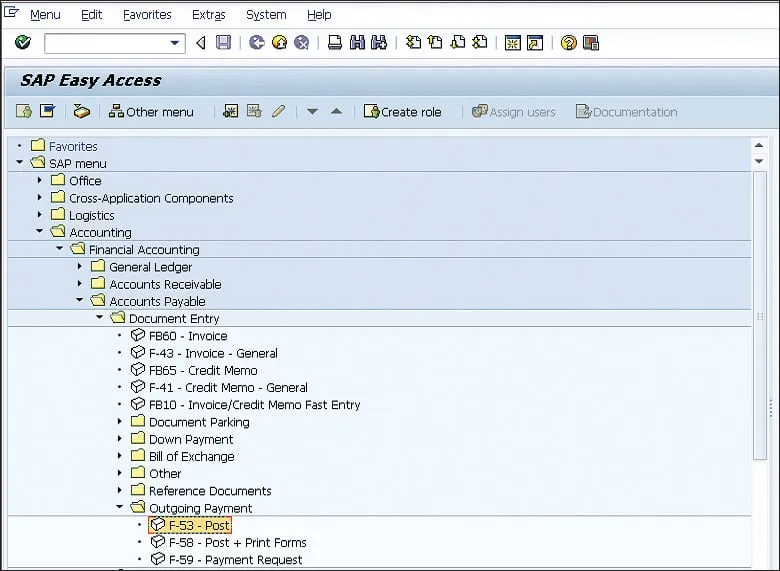Expand the General Ledger folder
The height and width of the screenshot is (571, 780).
(80, 267)
